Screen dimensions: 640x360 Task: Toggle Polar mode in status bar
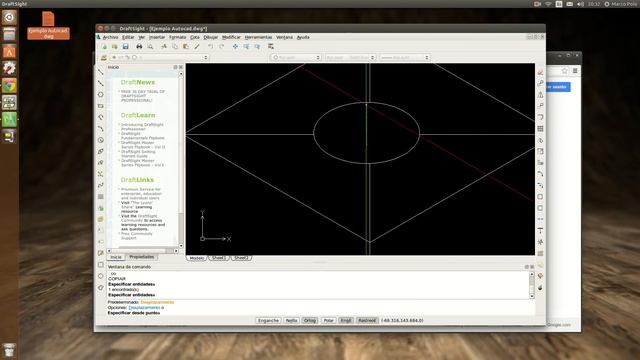click(x=329, y=320)
